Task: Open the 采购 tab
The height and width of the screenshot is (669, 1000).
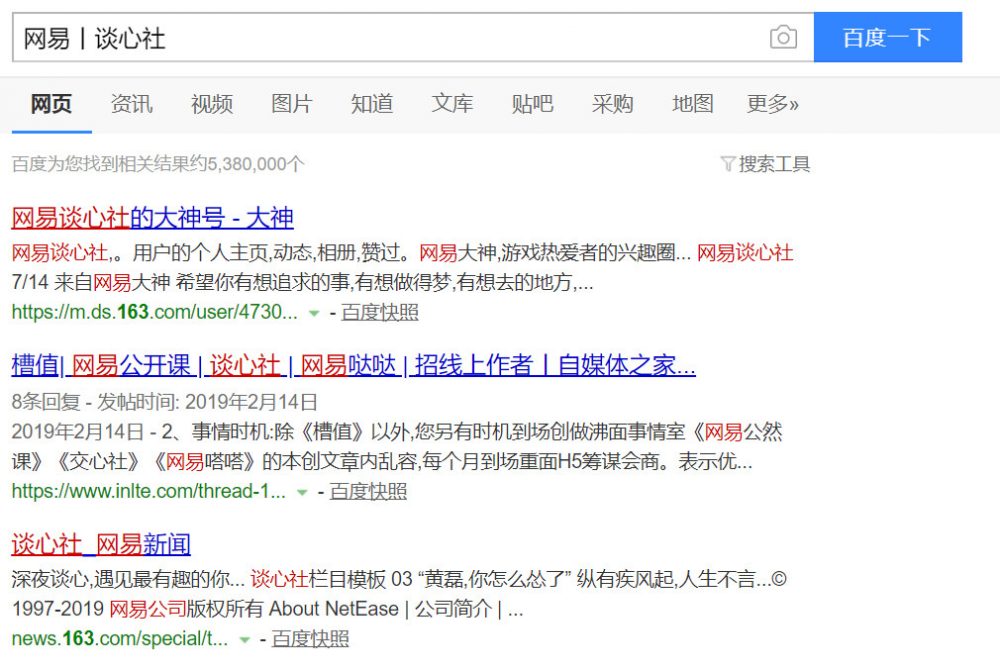Action: click(612, 104)
